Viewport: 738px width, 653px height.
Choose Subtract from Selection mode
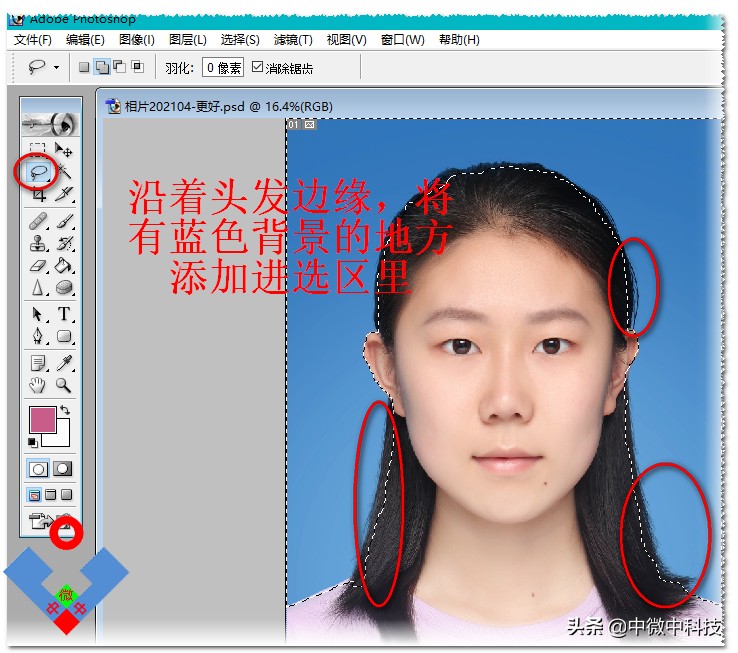(120, 67)
